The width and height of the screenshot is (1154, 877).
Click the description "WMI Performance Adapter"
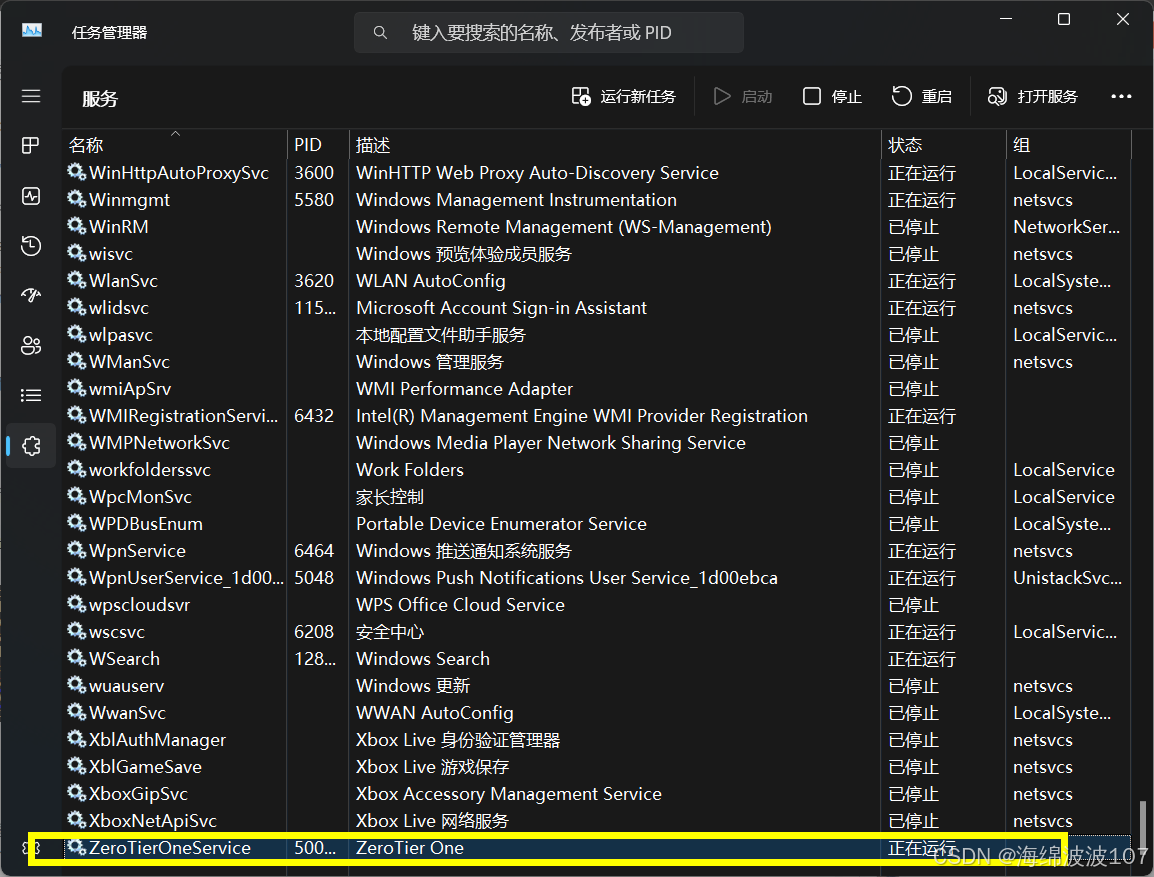click(x=464, y=388)
